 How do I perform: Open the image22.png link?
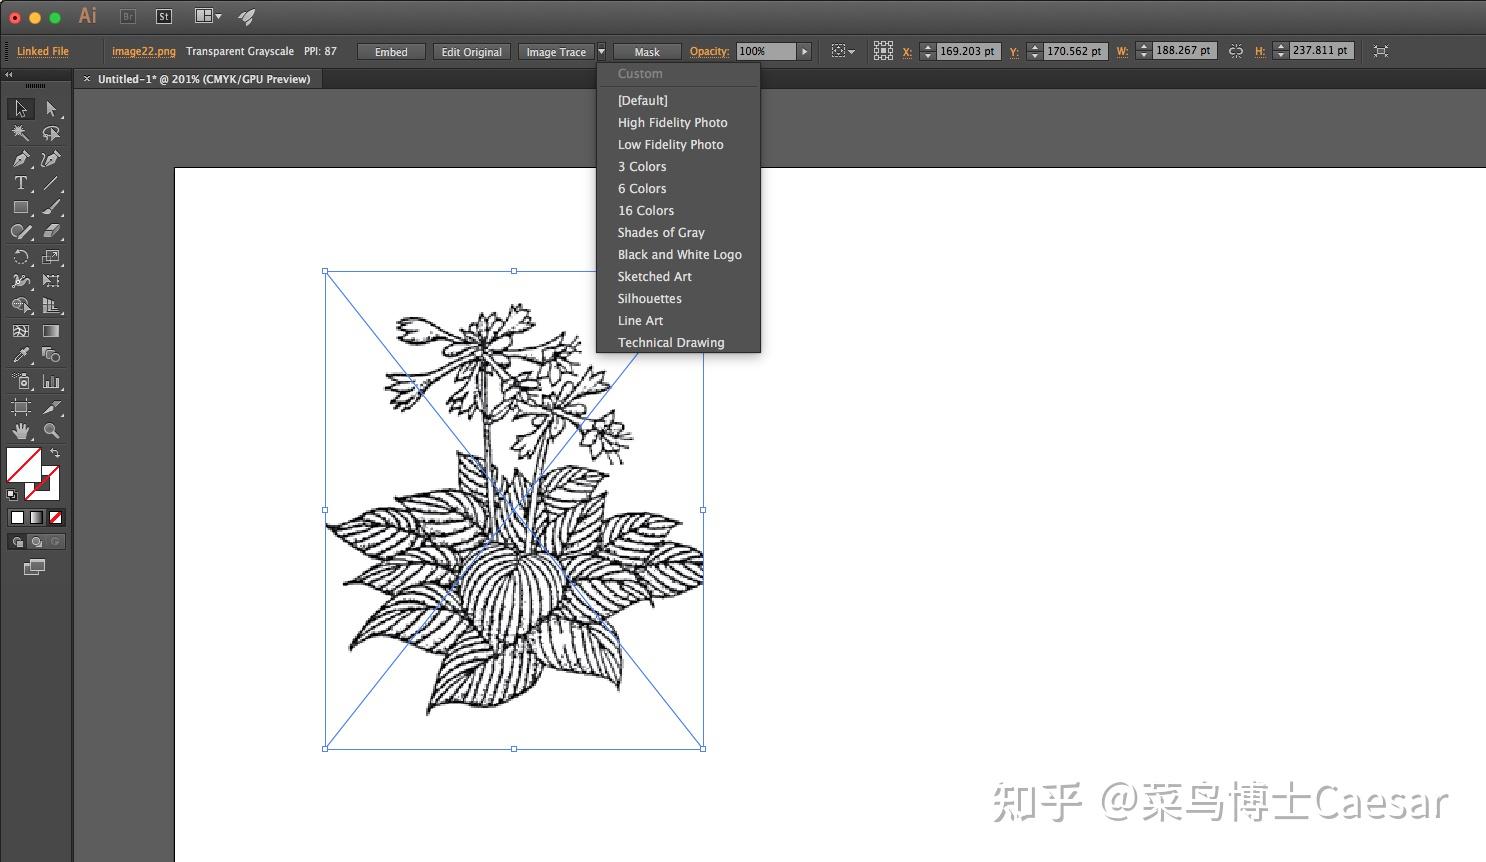pyautogui.click(x=143, y=51)
